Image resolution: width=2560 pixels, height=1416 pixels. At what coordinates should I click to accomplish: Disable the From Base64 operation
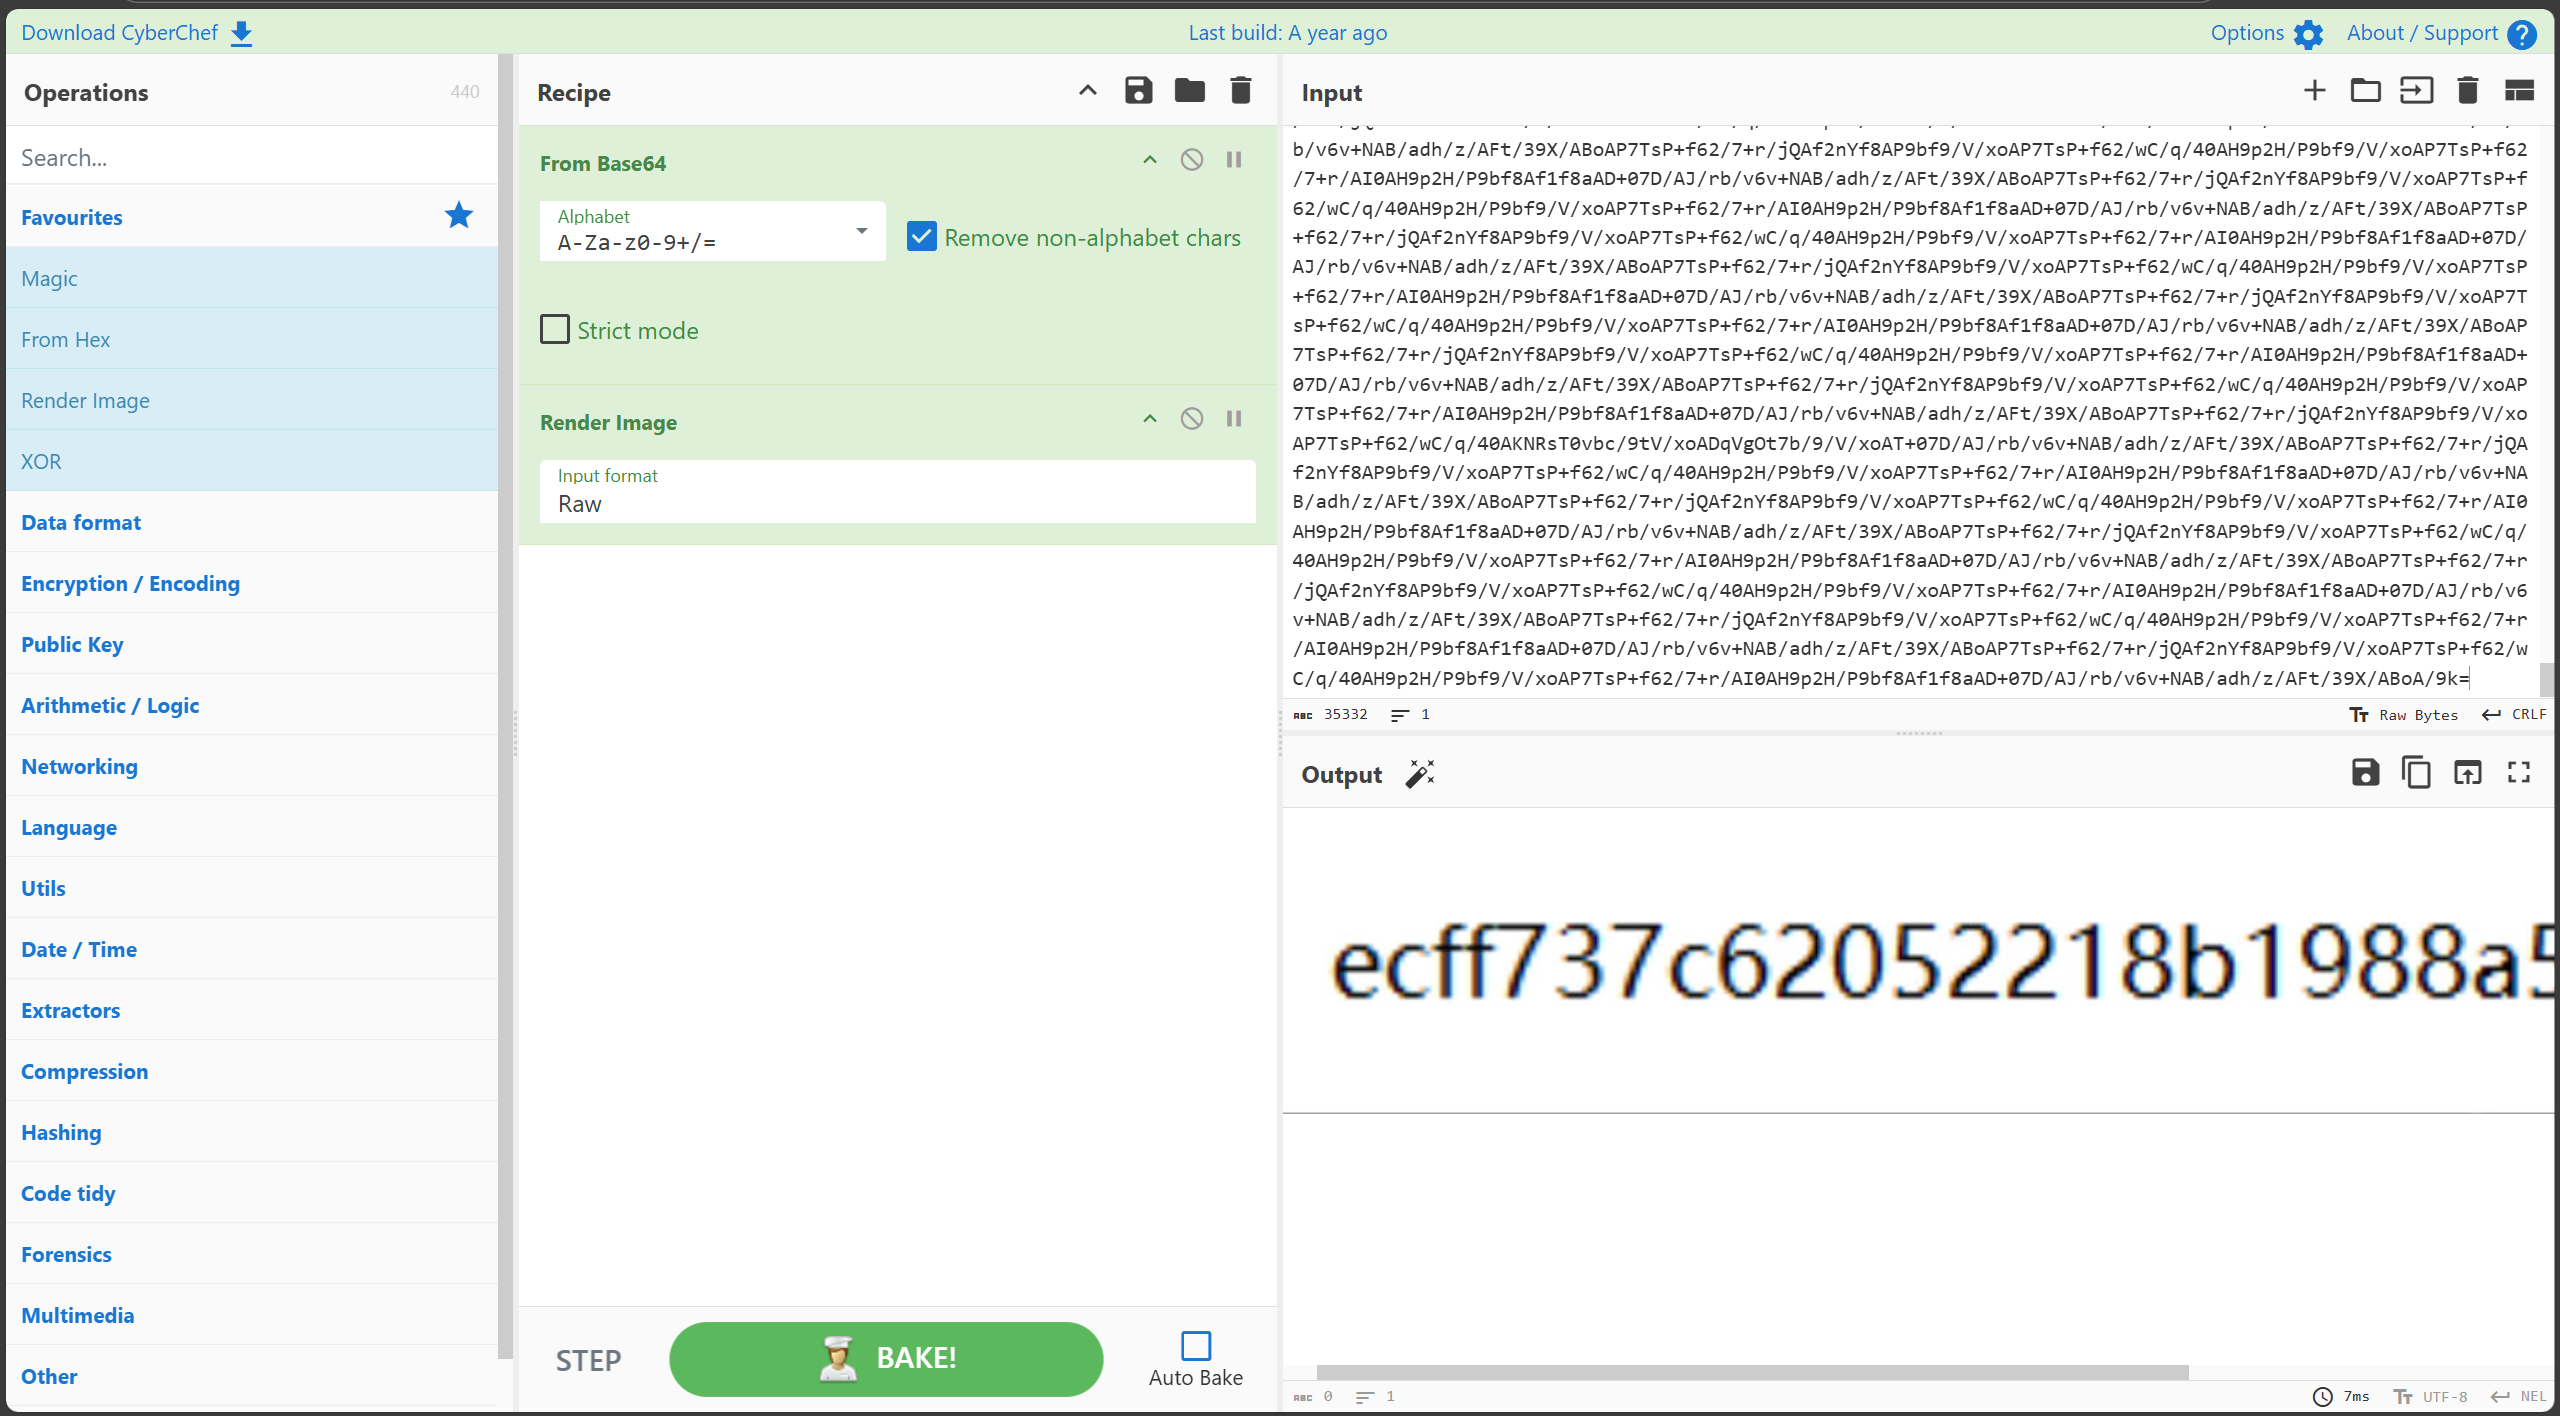pyautogui.click(x=1191, y=160)
